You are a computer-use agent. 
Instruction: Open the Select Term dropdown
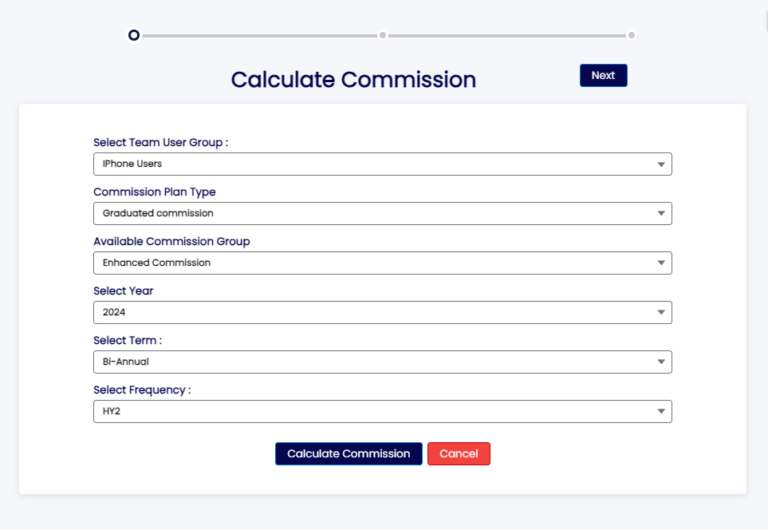(382, 362)
